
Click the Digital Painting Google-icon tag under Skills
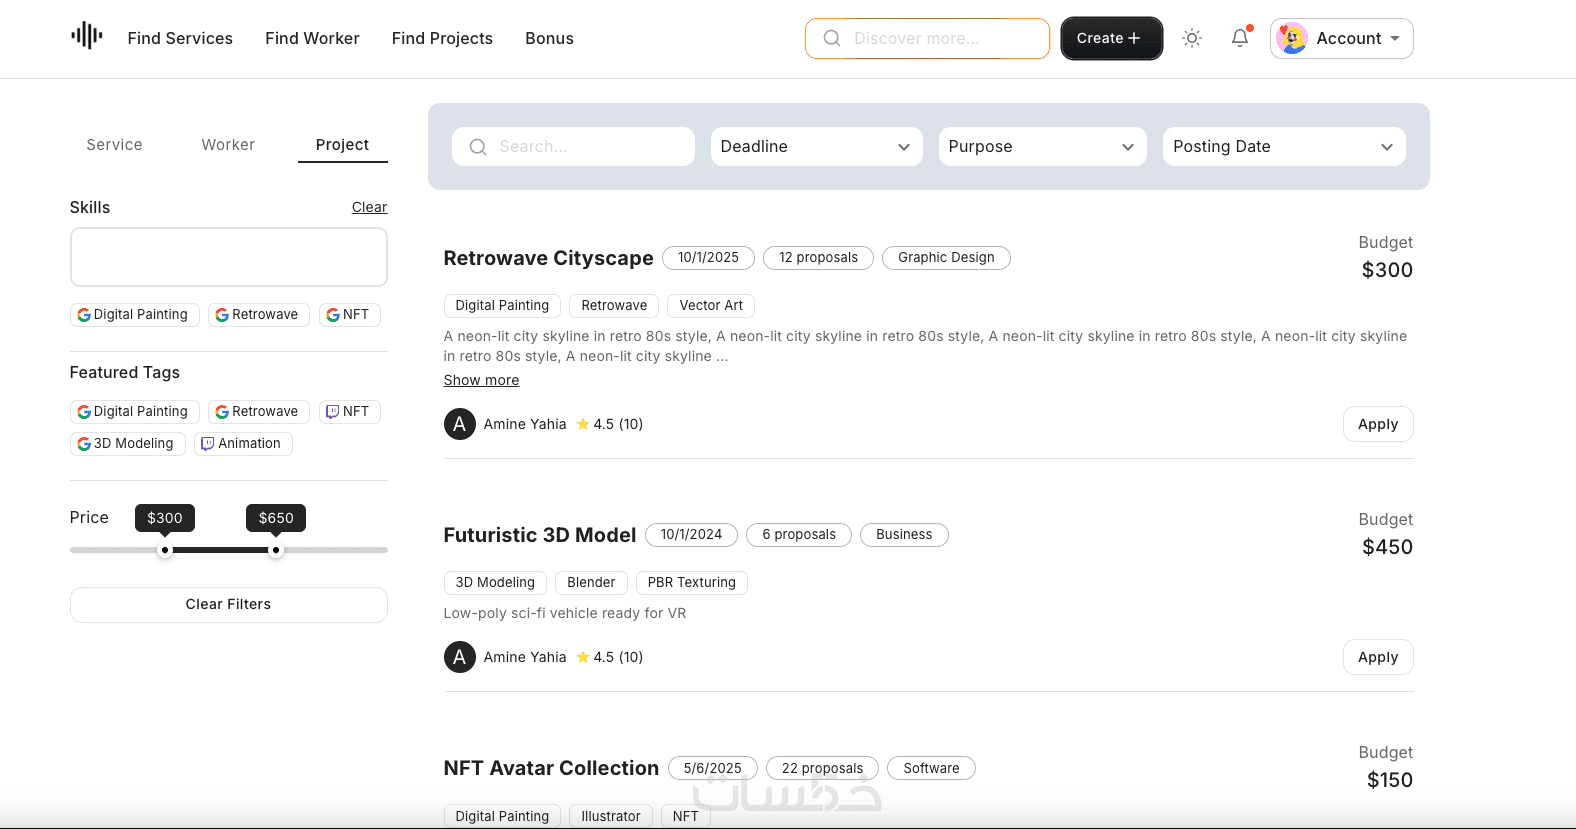point(134,314)
